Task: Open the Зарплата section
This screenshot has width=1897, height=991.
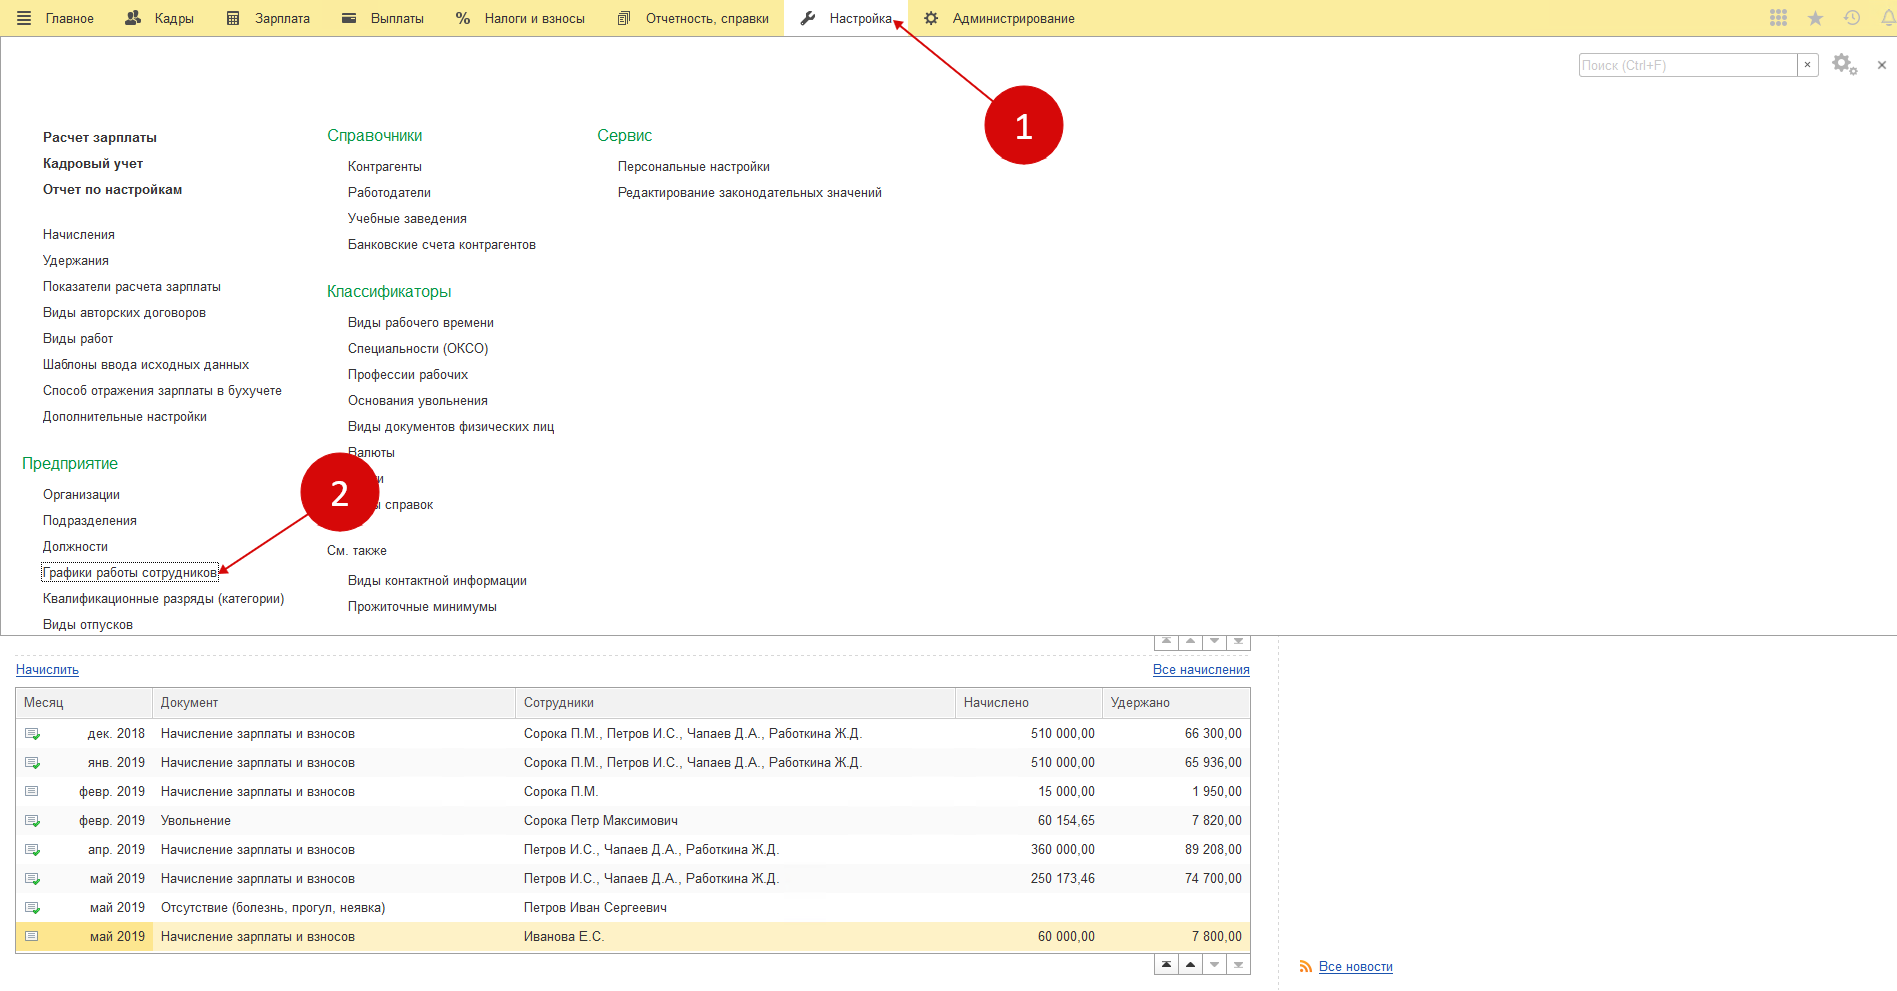Action: (282, 18)
